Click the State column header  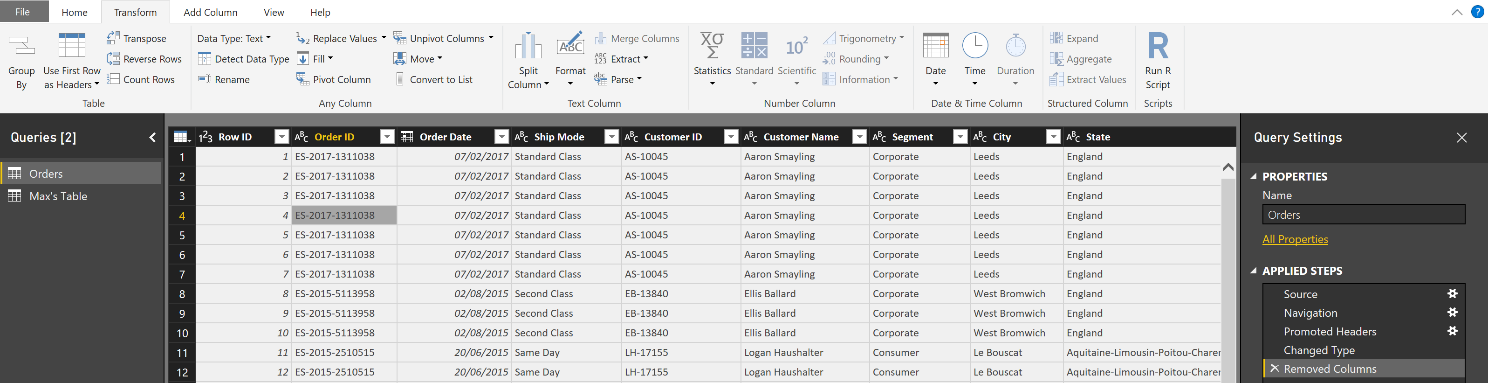[x=1097, y=137]
